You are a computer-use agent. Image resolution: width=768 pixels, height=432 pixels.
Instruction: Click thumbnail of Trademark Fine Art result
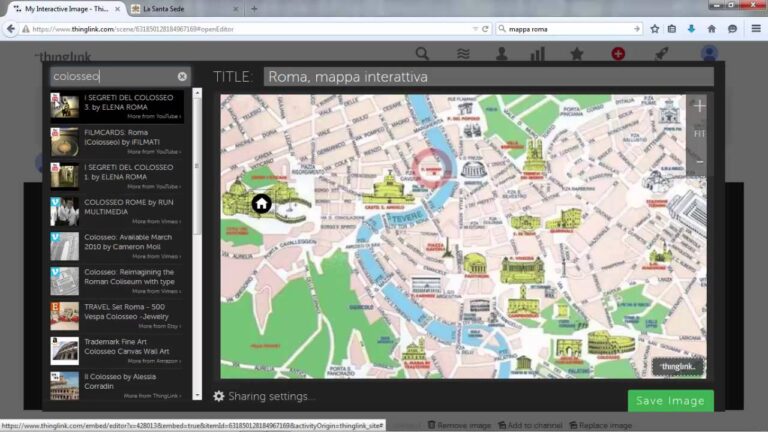pos(64,351)
